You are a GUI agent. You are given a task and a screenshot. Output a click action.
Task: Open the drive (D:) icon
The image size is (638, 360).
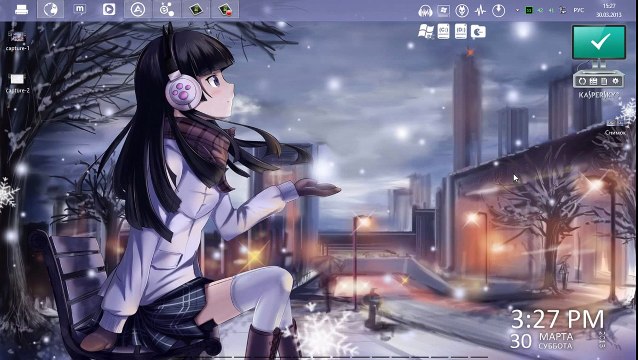pos(461,31)
